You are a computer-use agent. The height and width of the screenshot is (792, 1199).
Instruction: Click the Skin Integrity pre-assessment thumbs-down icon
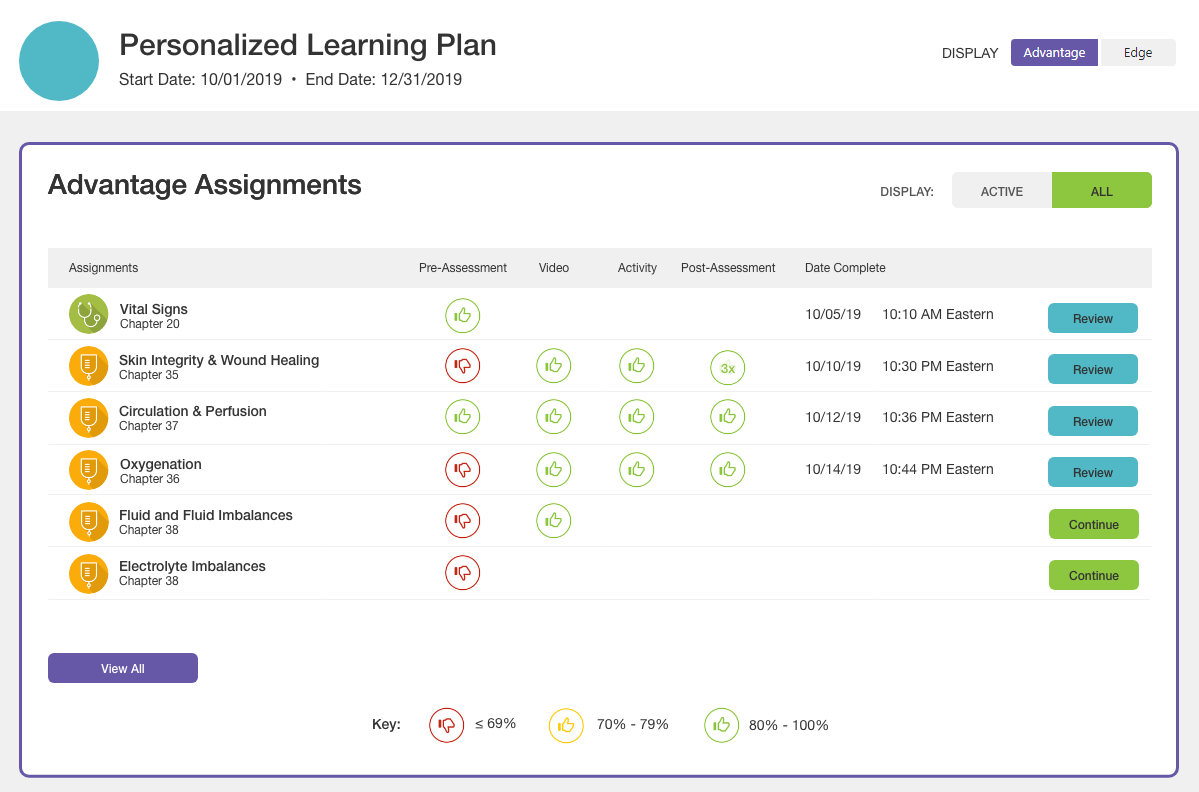[462, 366]
